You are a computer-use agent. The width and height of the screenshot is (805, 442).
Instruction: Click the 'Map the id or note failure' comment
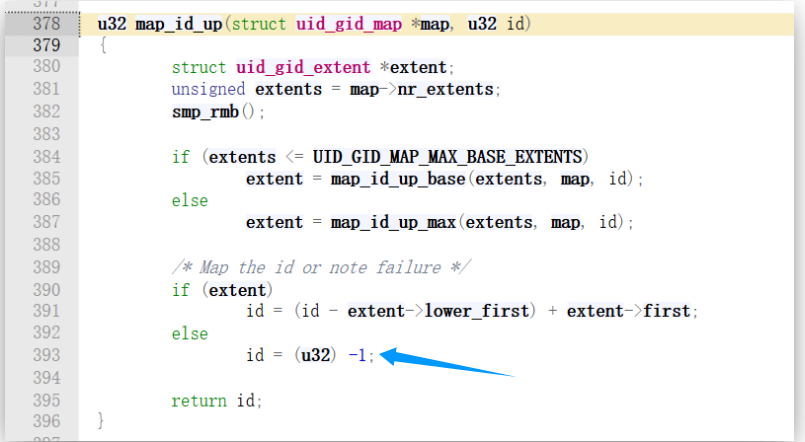click(x=321, y=267)
